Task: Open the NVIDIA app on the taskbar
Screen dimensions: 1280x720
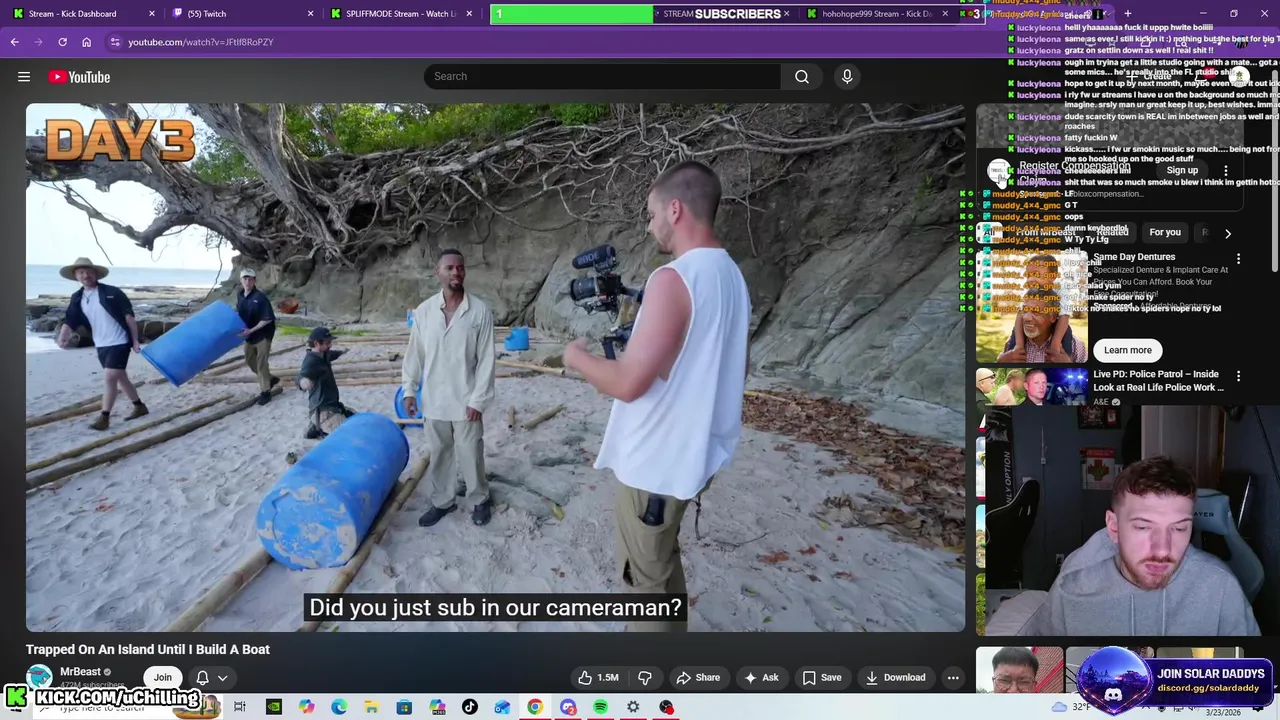Action: tap(273, 707)
